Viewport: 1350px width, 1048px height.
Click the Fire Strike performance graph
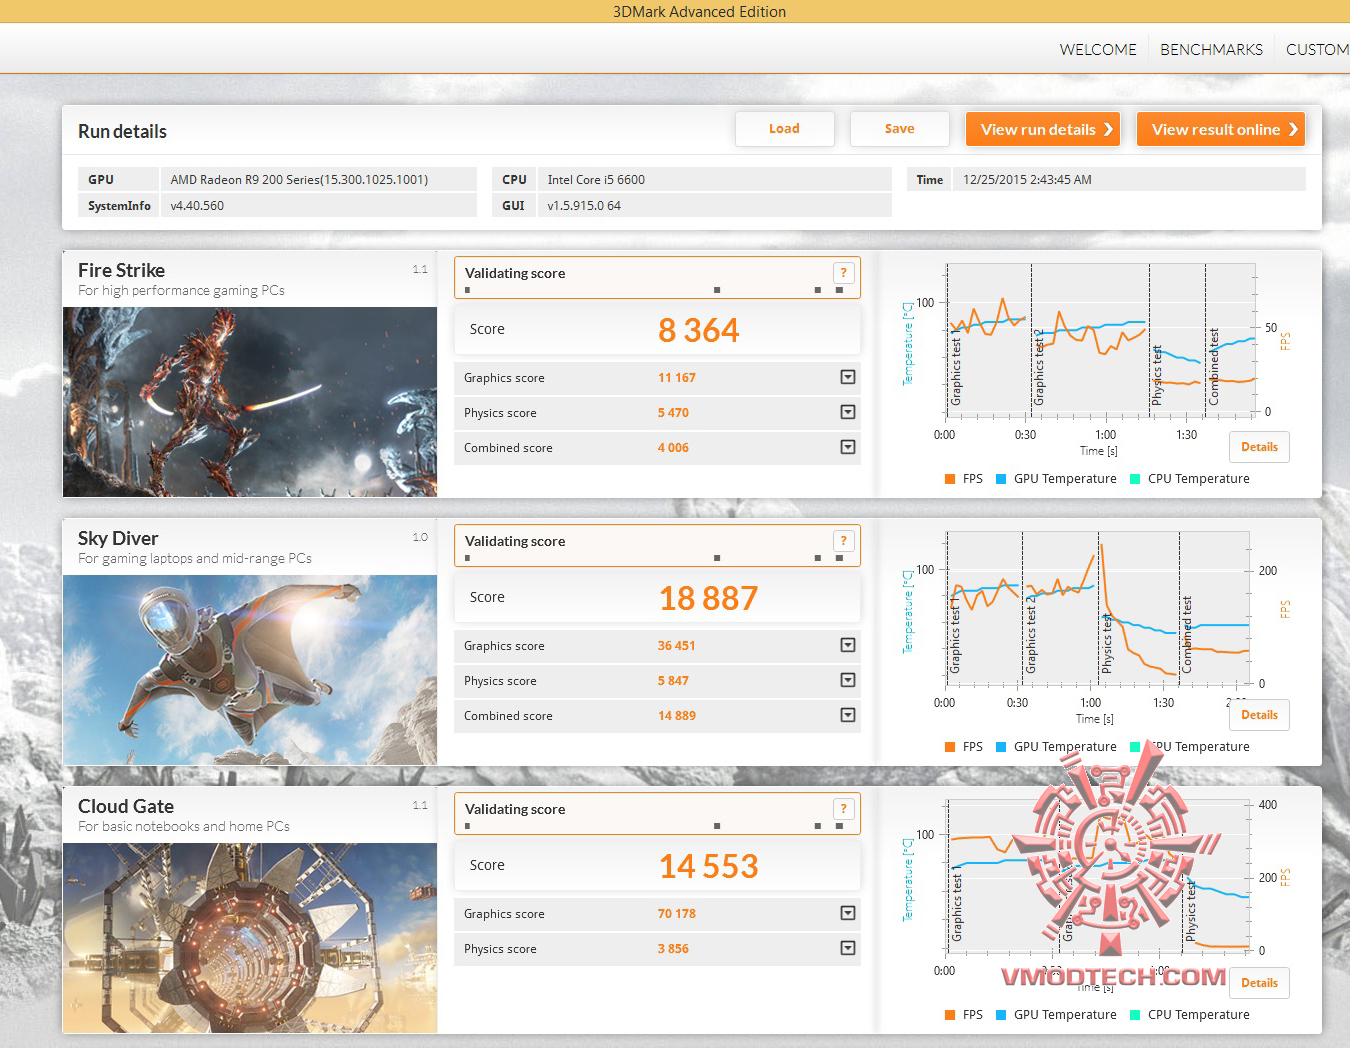[1100, 340]
